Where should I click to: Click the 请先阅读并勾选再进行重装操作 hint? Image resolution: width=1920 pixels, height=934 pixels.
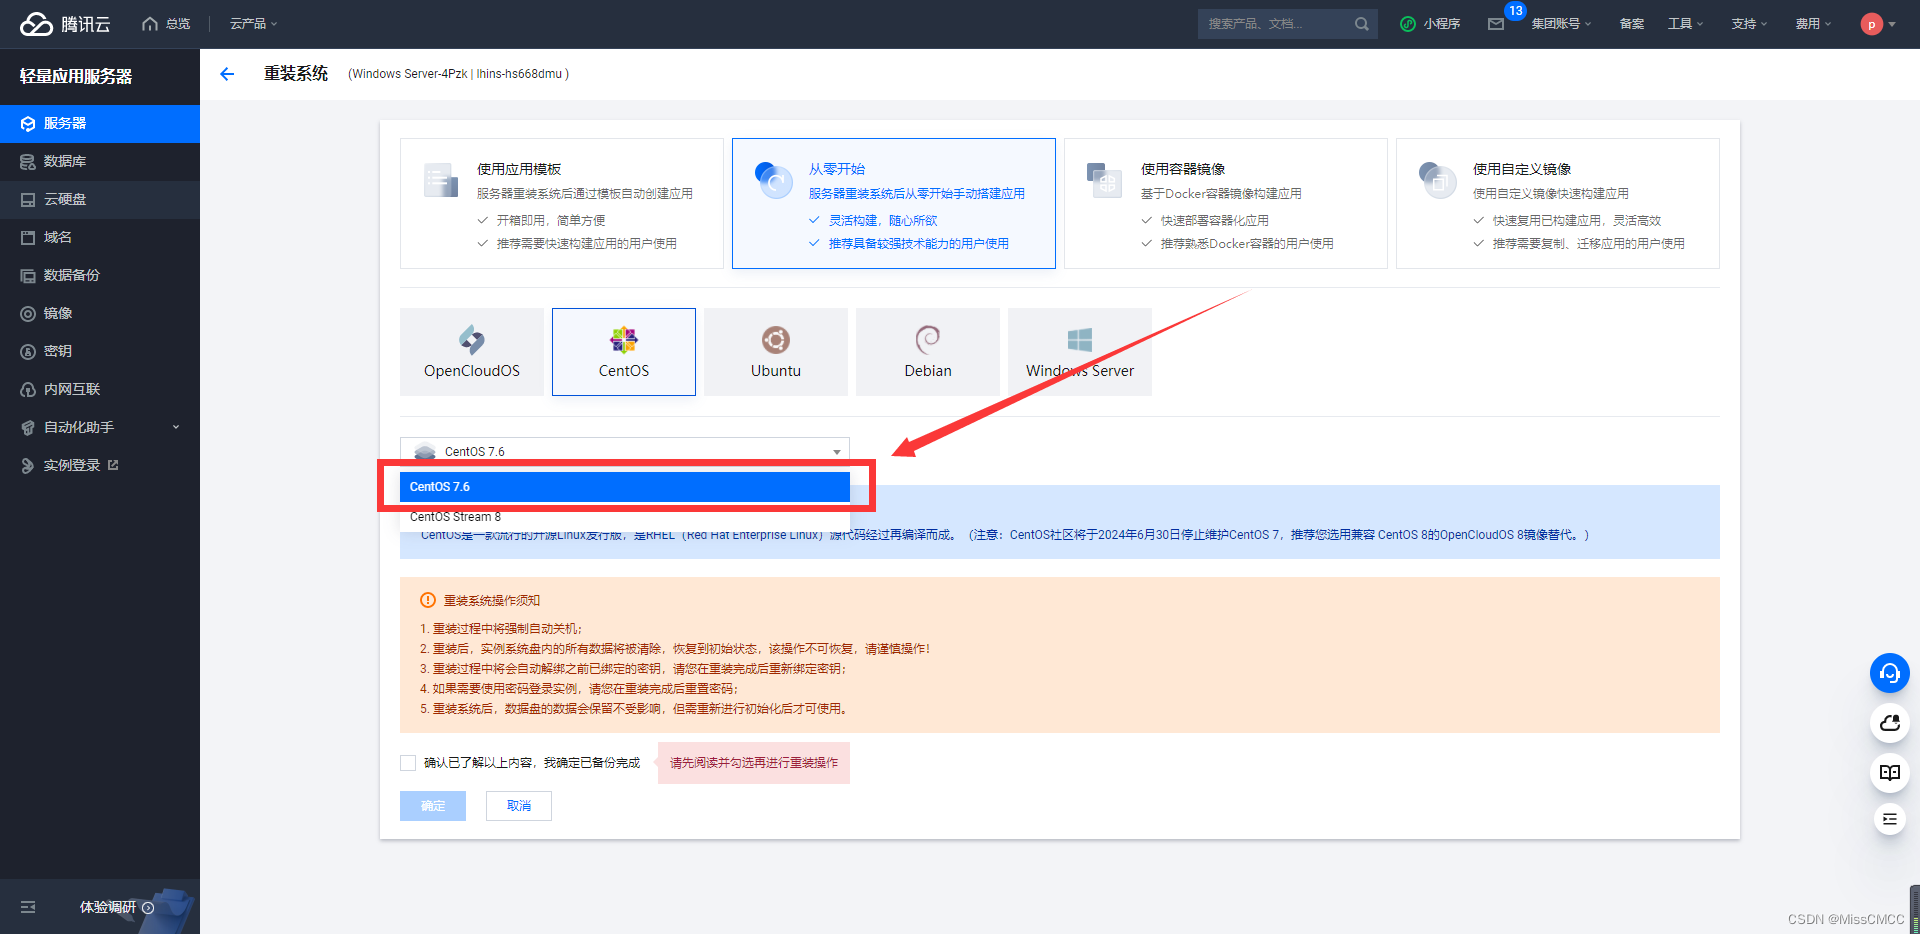(x=754, y=763)
